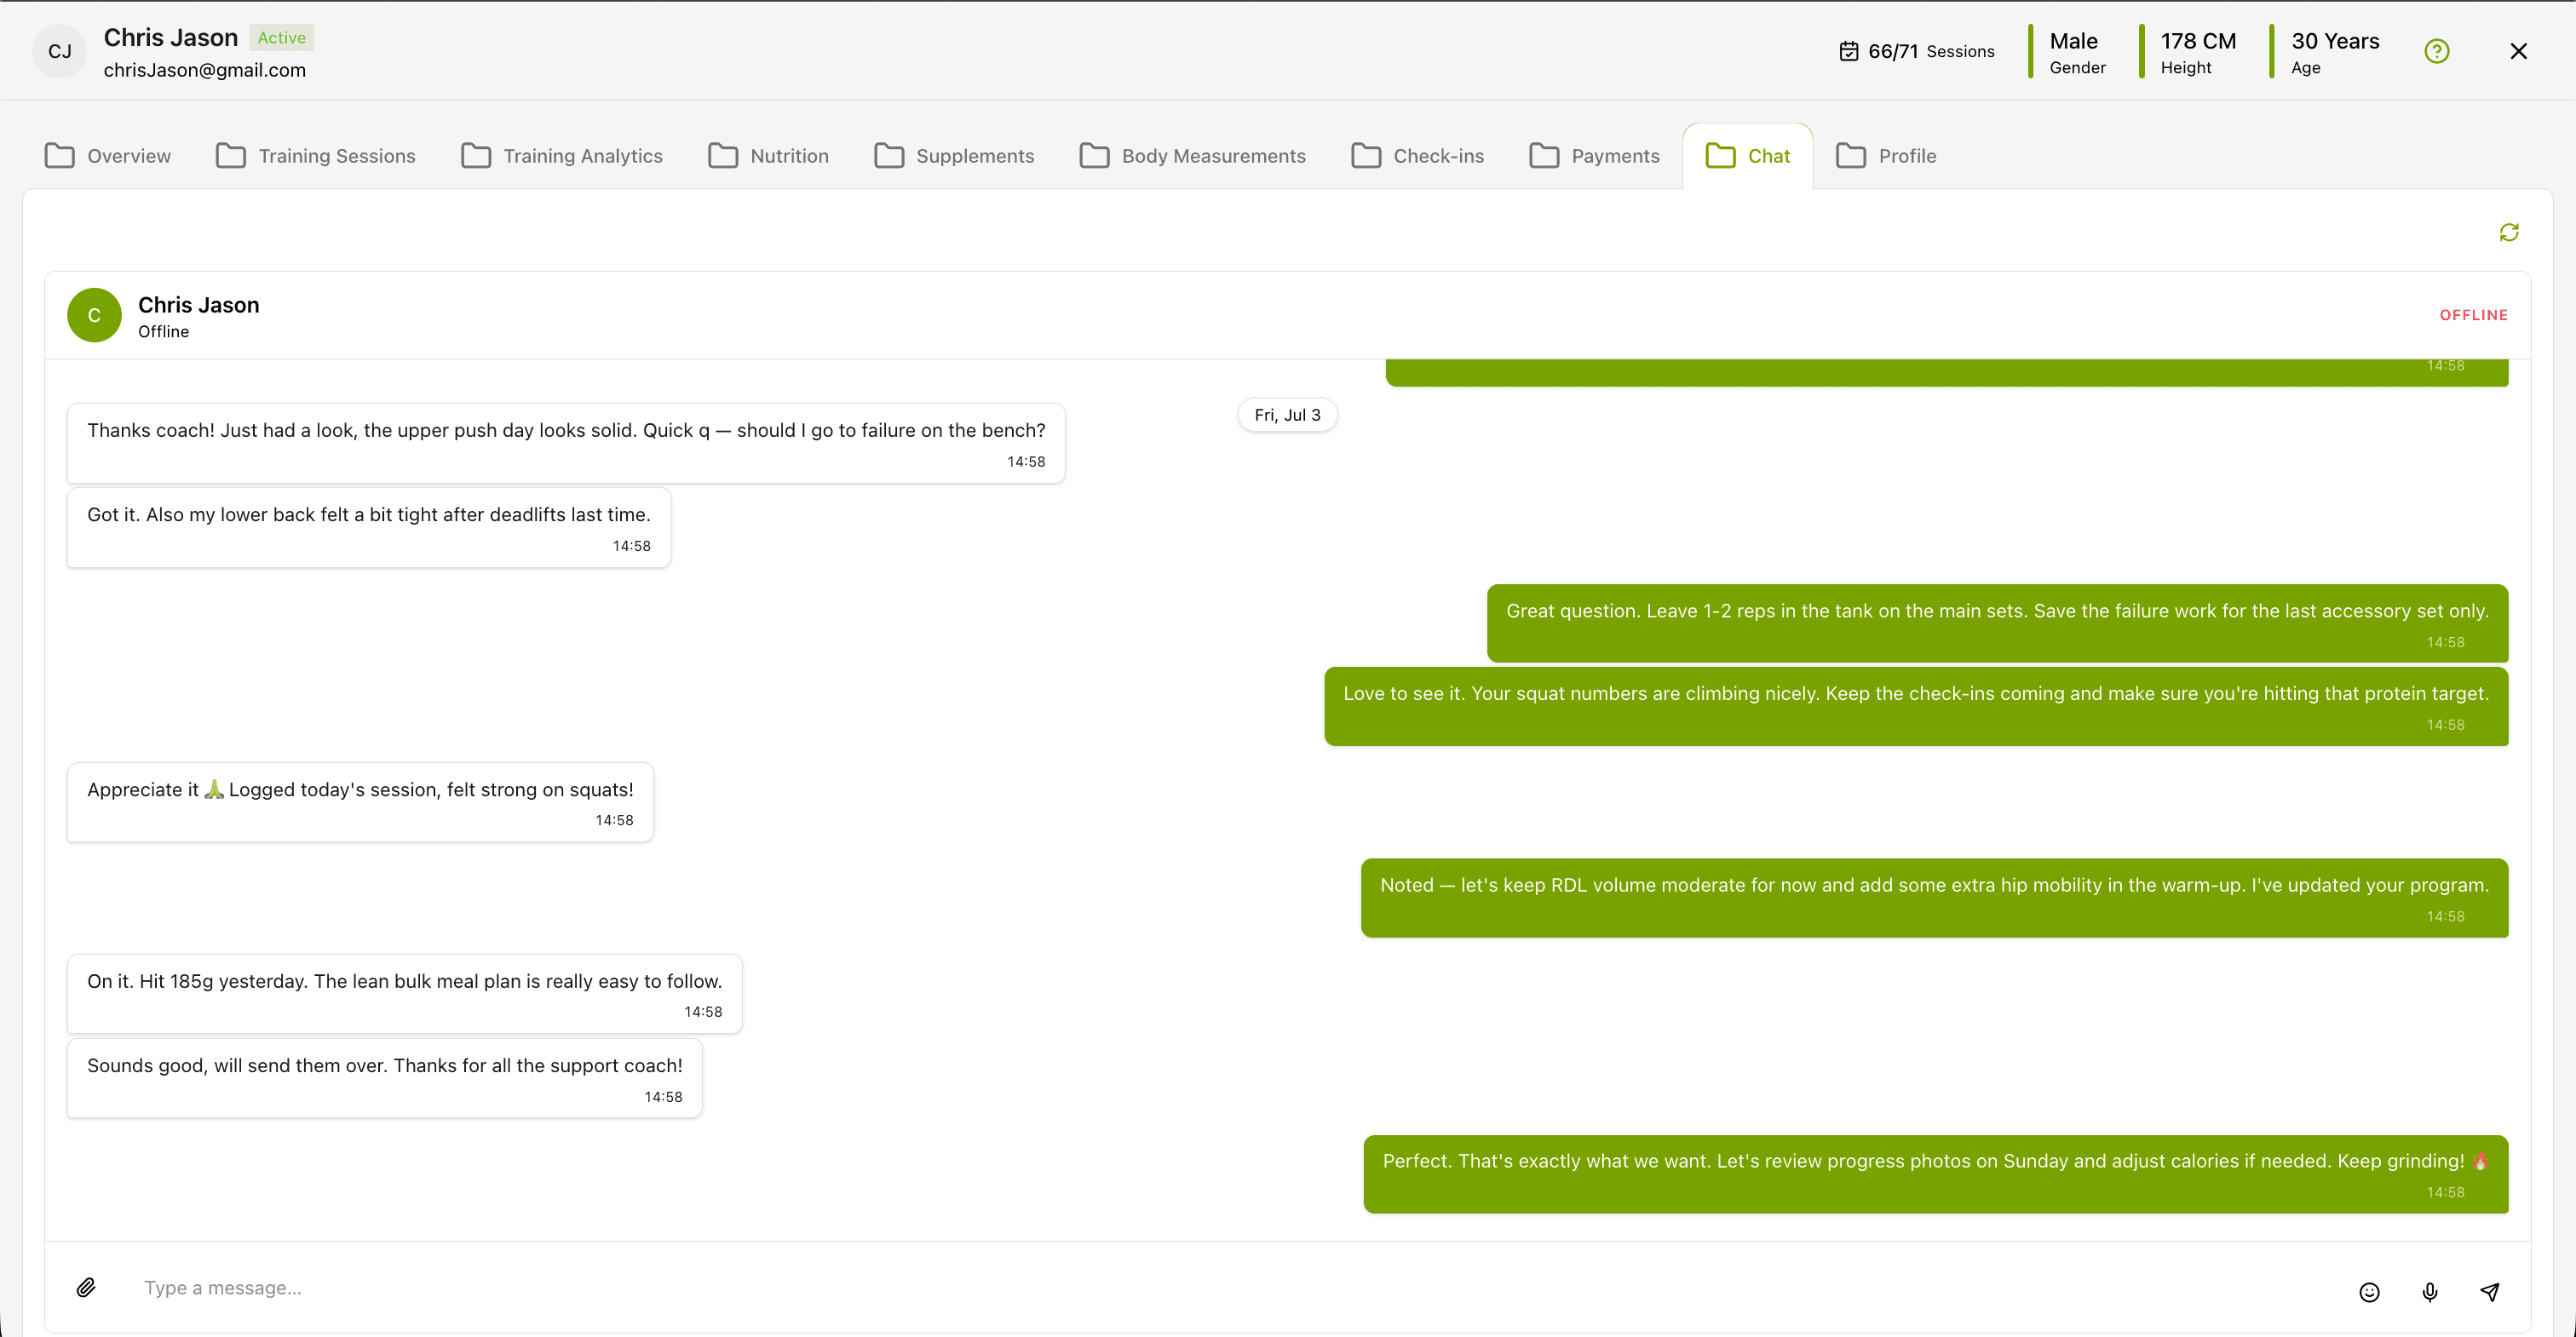Start voice recording with microphone icon
This screenshot has height=1337, width=2576.
click(2430, 1292)
